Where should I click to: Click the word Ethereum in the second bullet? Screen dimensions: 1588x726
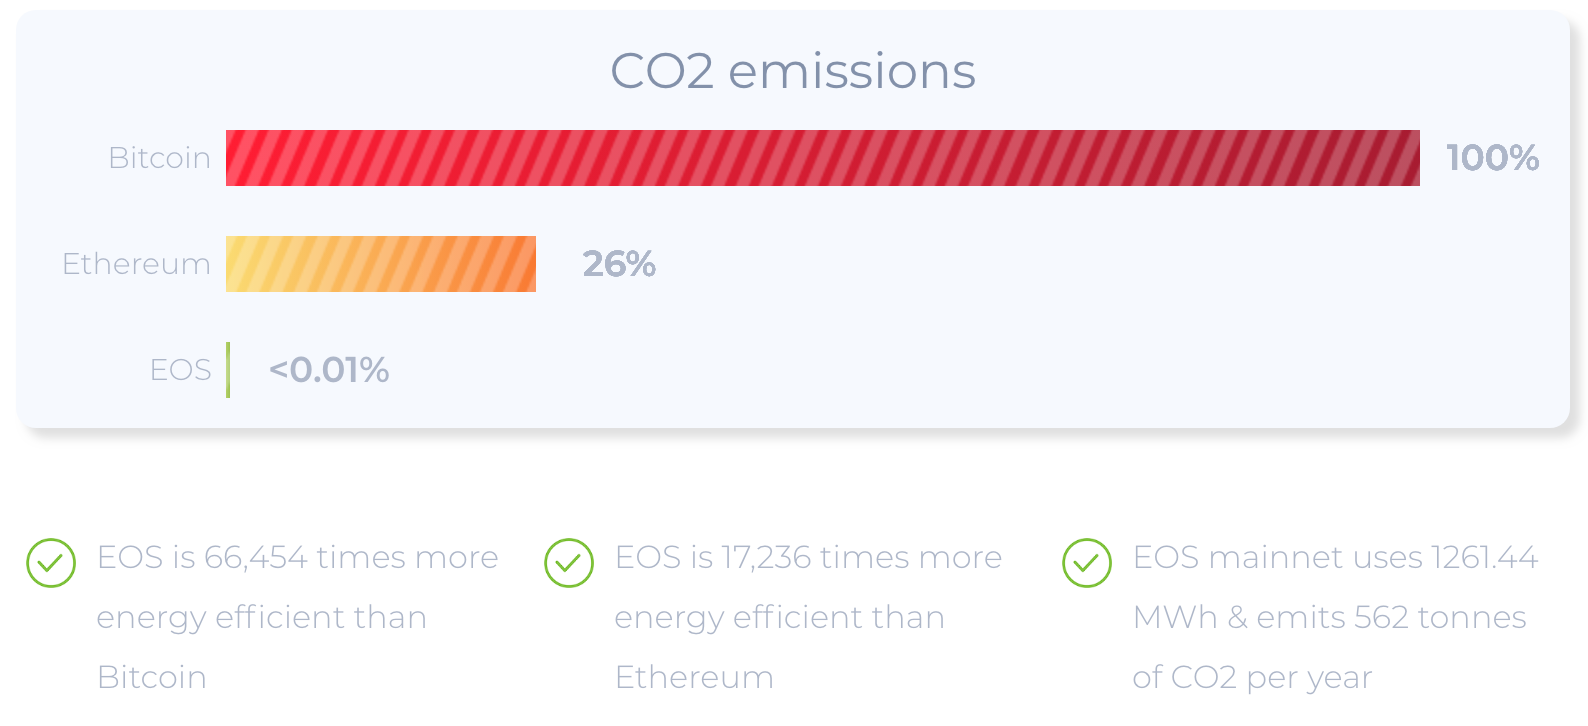coord(694,677)
